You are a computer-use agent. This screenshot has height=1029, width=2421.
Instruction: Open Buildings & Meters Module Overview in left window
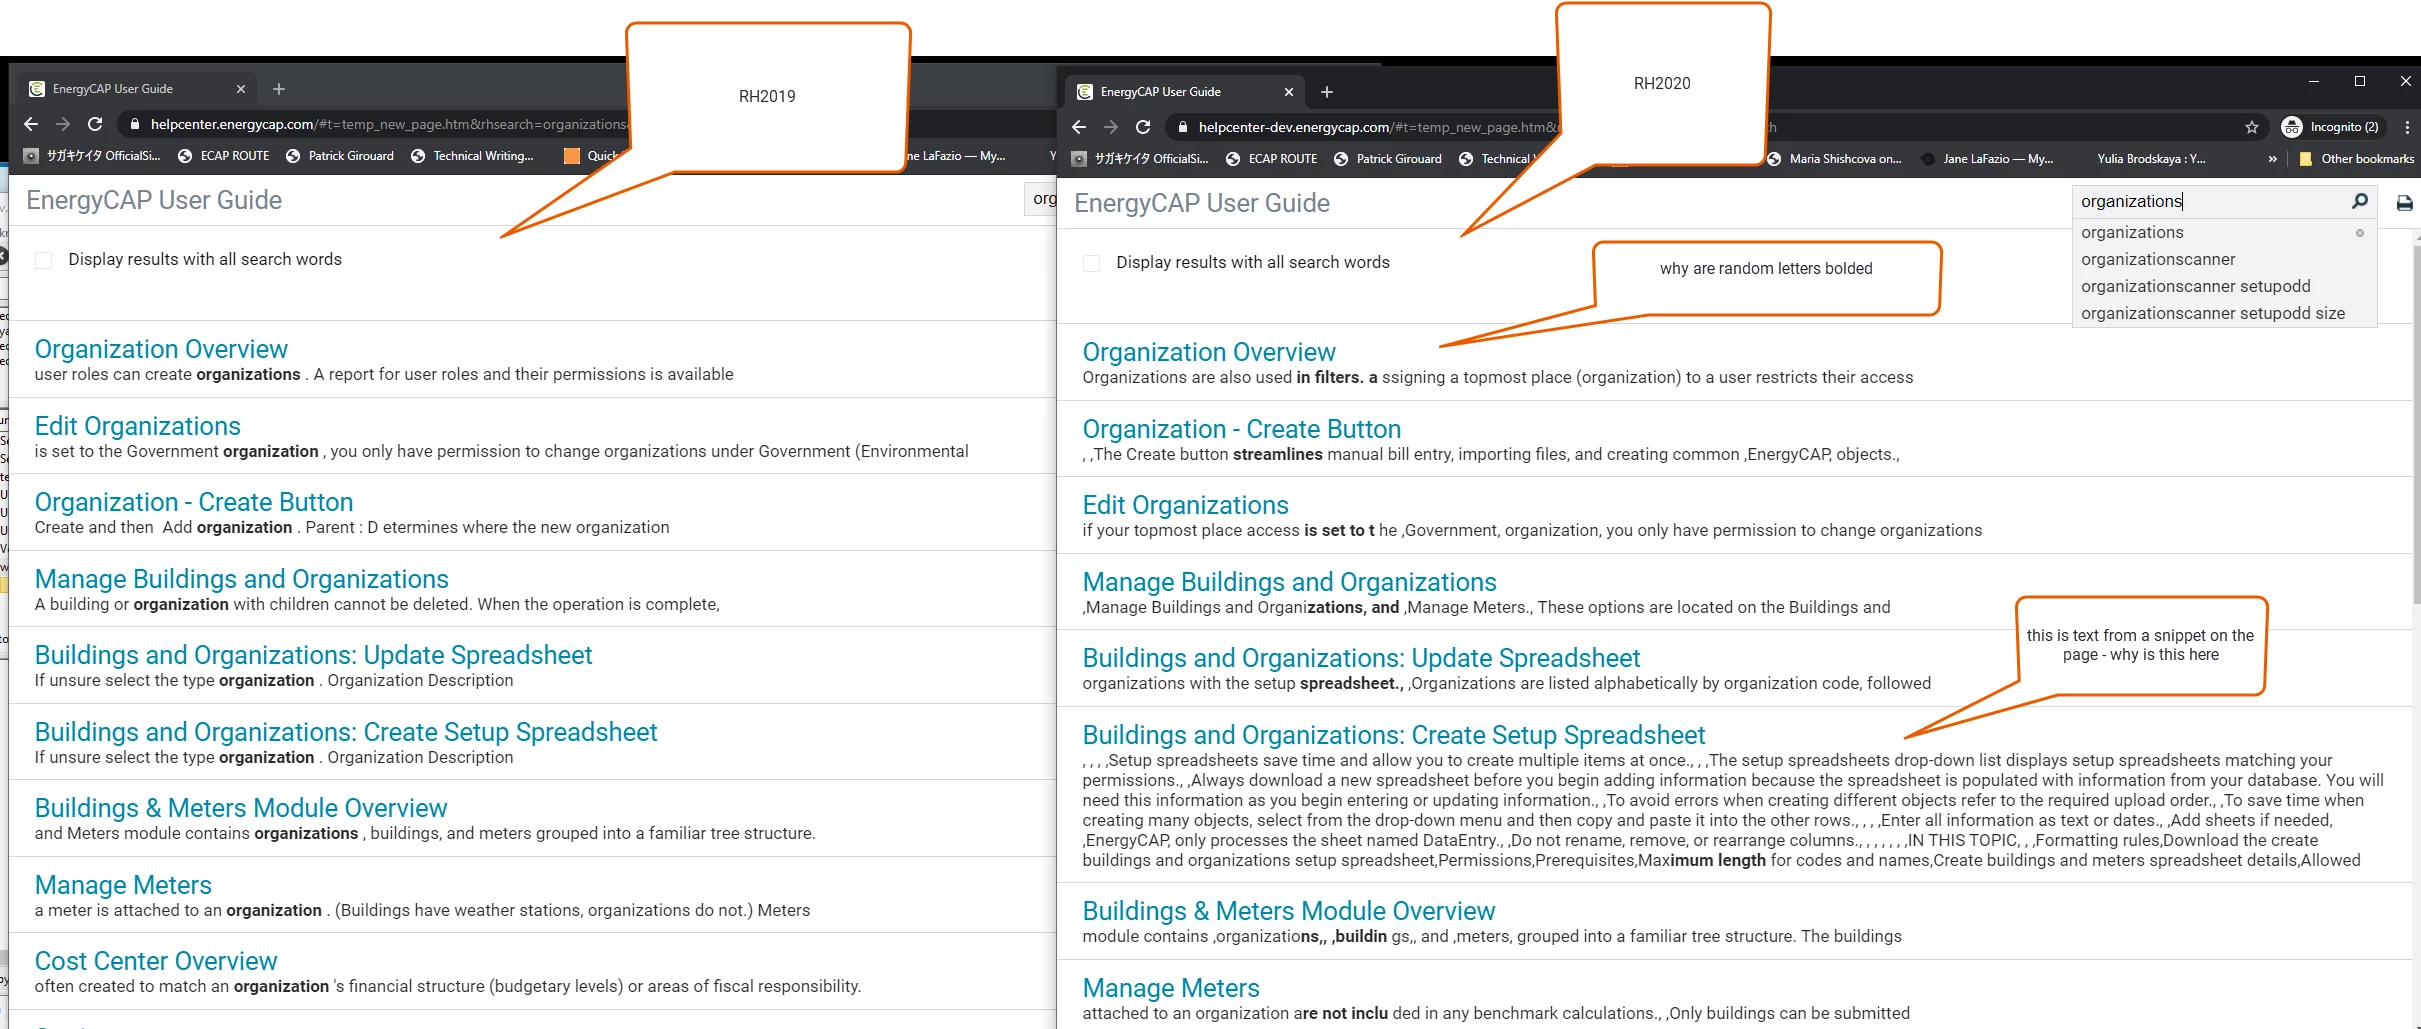click(x=241, y=808)
